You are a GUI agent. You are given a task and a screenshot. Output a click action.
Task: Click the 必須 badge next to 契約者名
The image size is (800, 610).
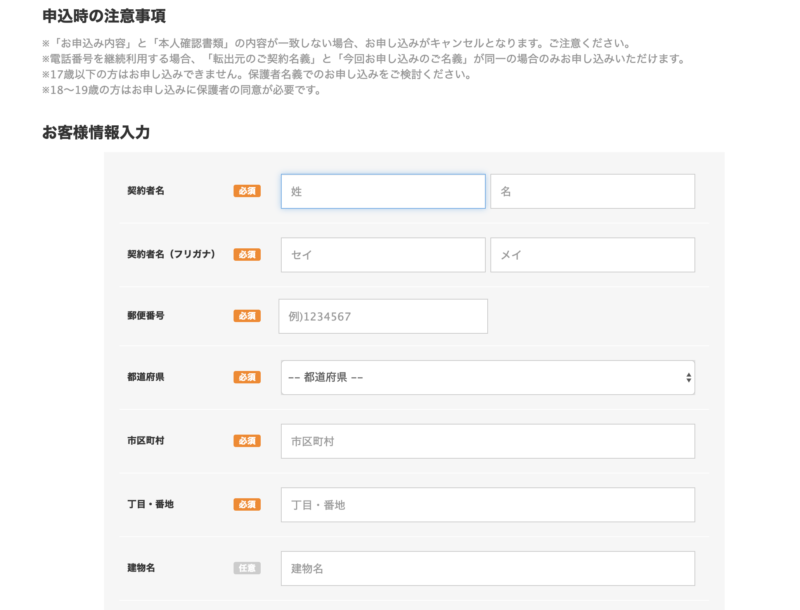click(248, 191)
